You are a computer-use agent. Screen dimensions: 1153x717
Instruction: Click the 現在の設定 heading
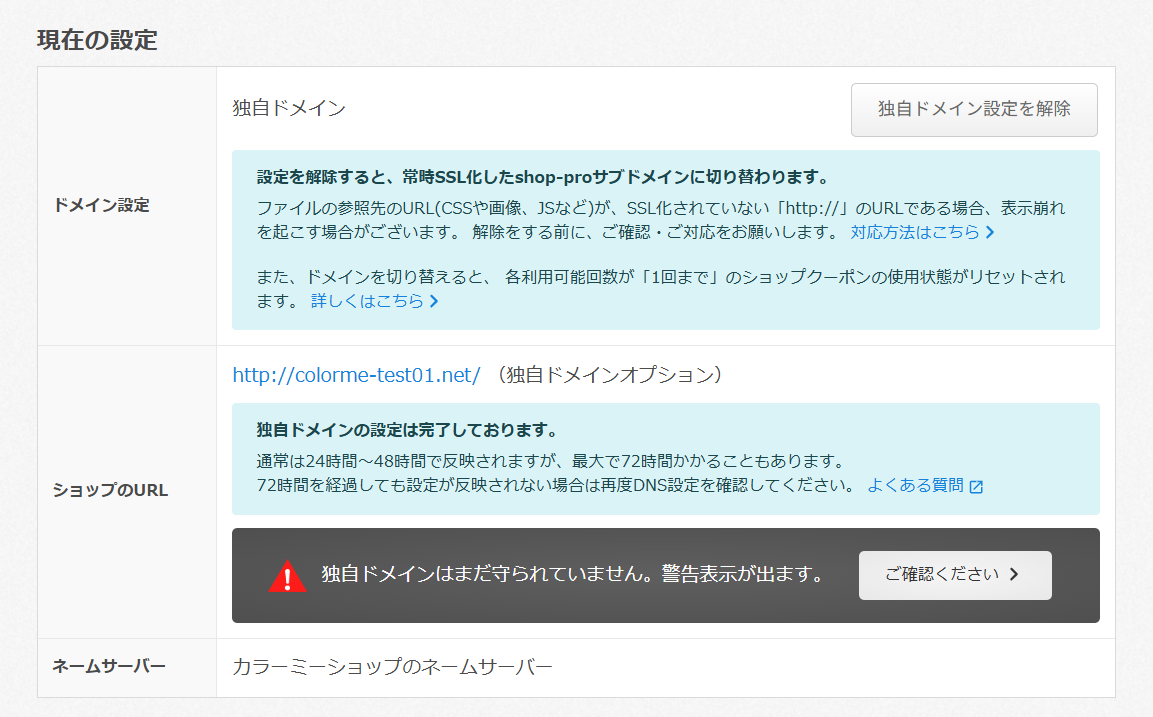97,40
